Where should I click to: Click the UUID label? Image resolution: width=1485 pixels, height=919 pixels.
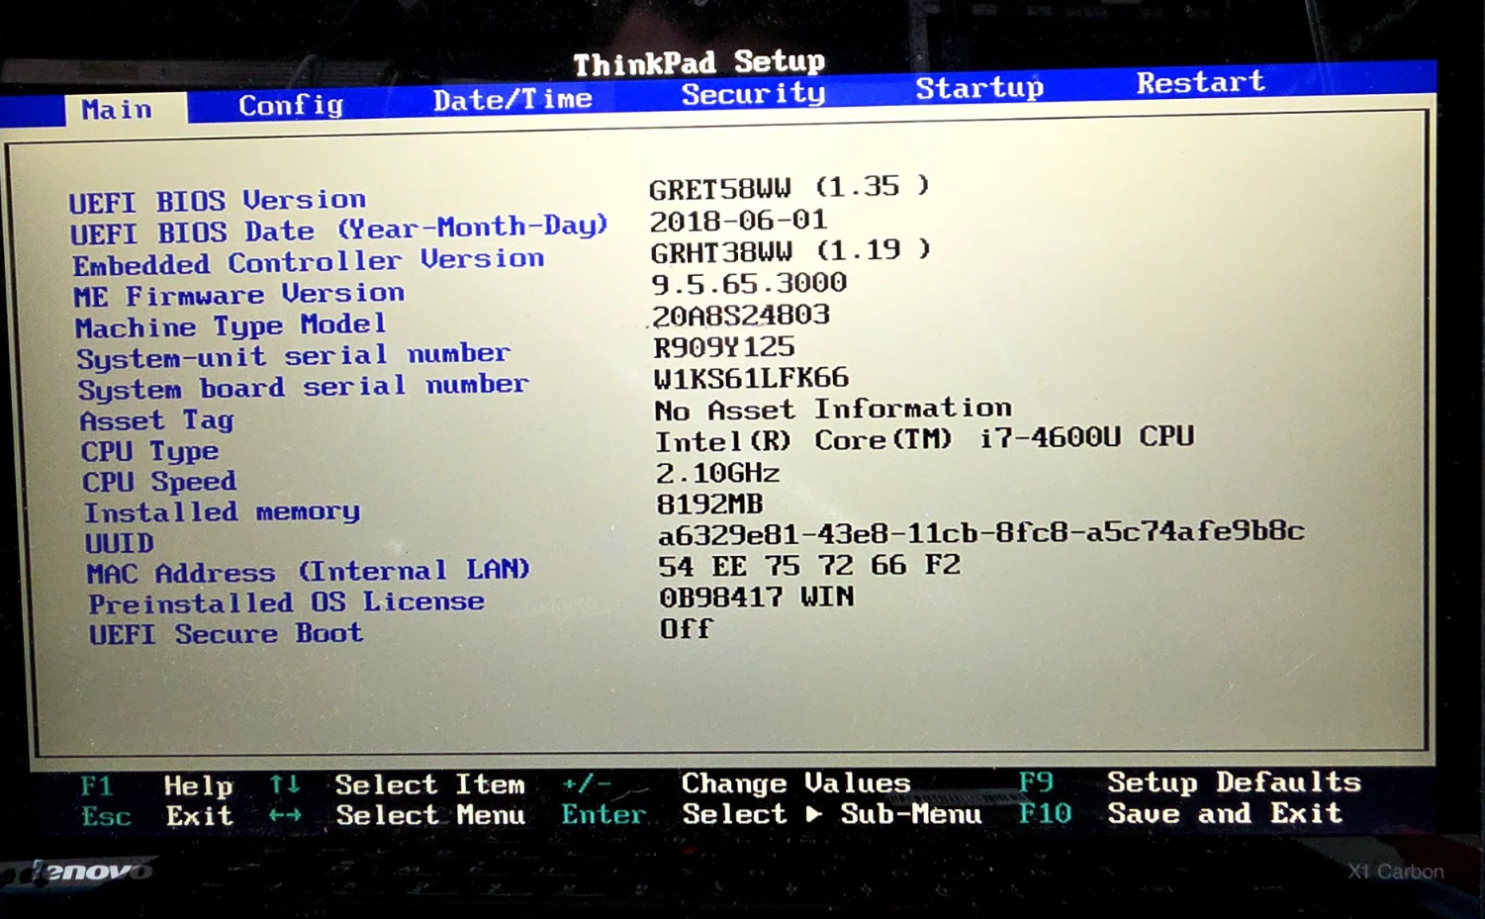click(119, 543)
